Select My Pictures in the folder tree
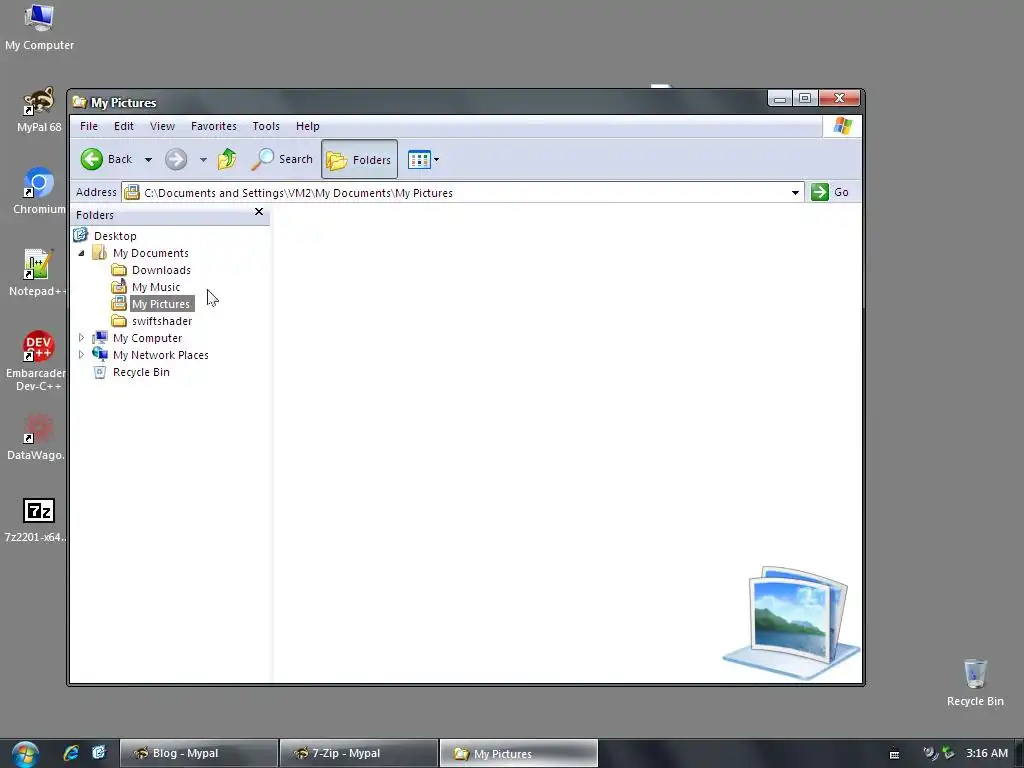This screenshot has width=1024, height=768. point(161,304)
